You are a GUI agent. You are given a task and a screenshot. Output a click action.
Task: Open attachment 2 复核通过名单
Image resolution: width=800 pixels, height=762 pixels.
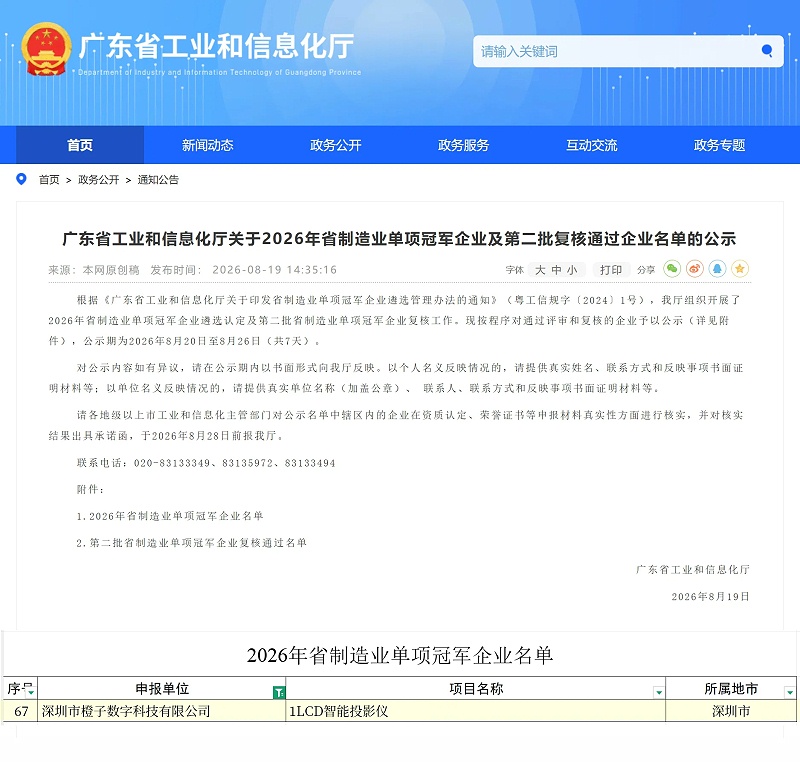tap(191, 543)
